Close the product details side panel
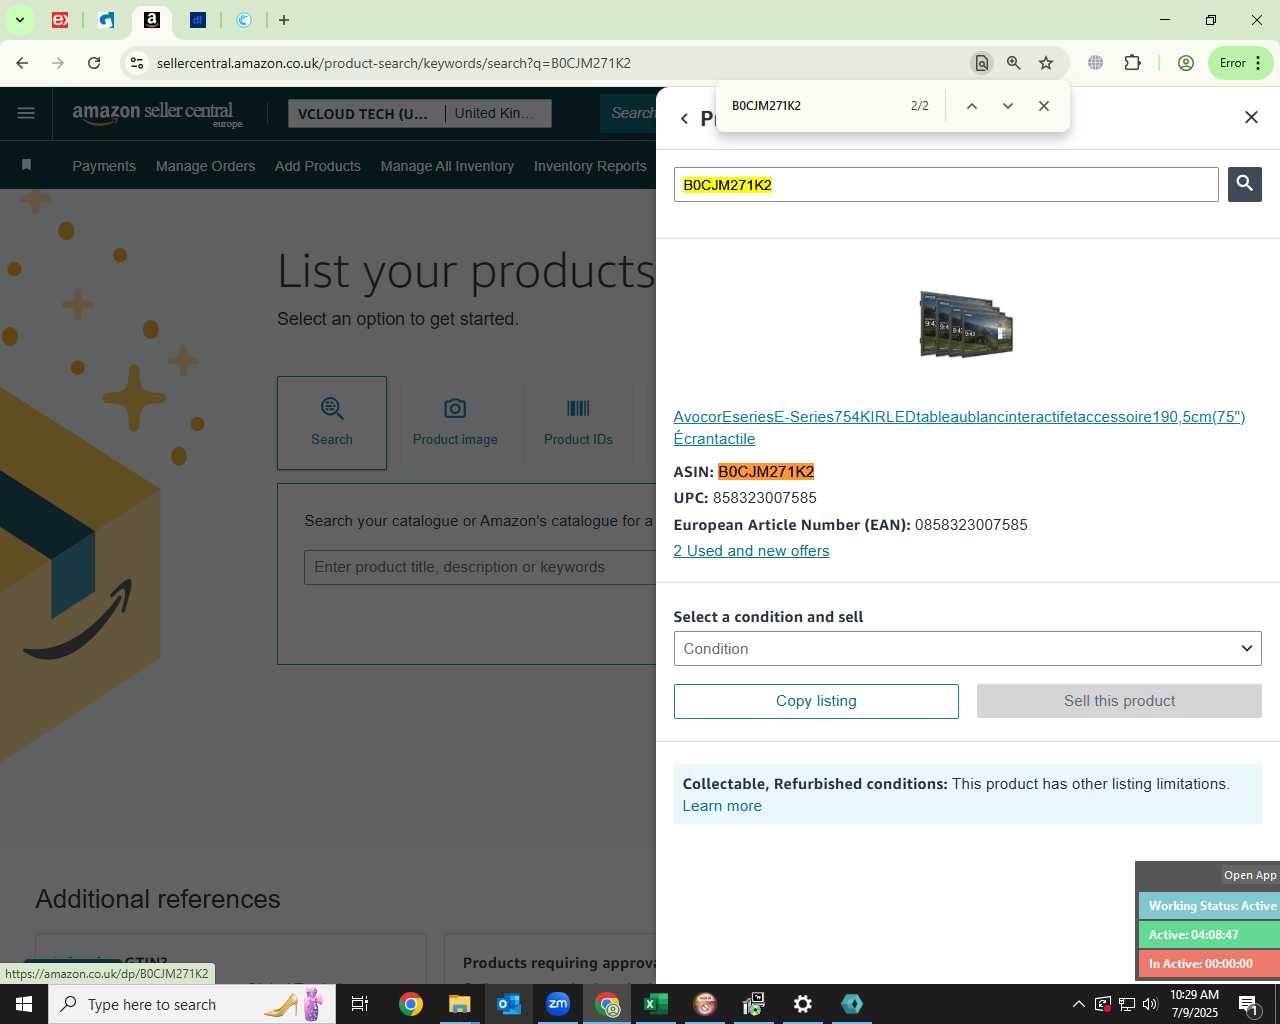Screen dimensions: 1280x1024 tap(1251, 117)
